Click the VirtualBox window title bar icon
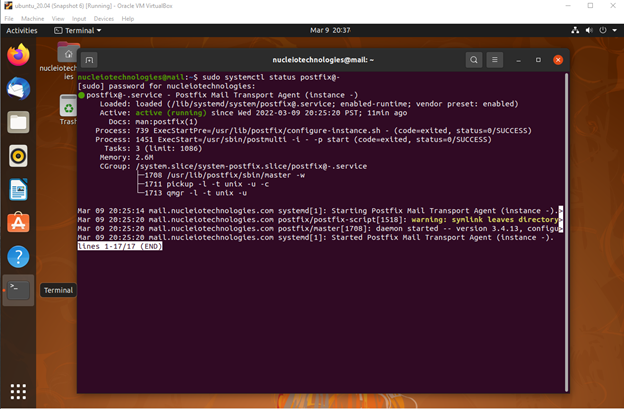This screenshot has width=624, height=409. pos(8,6)
